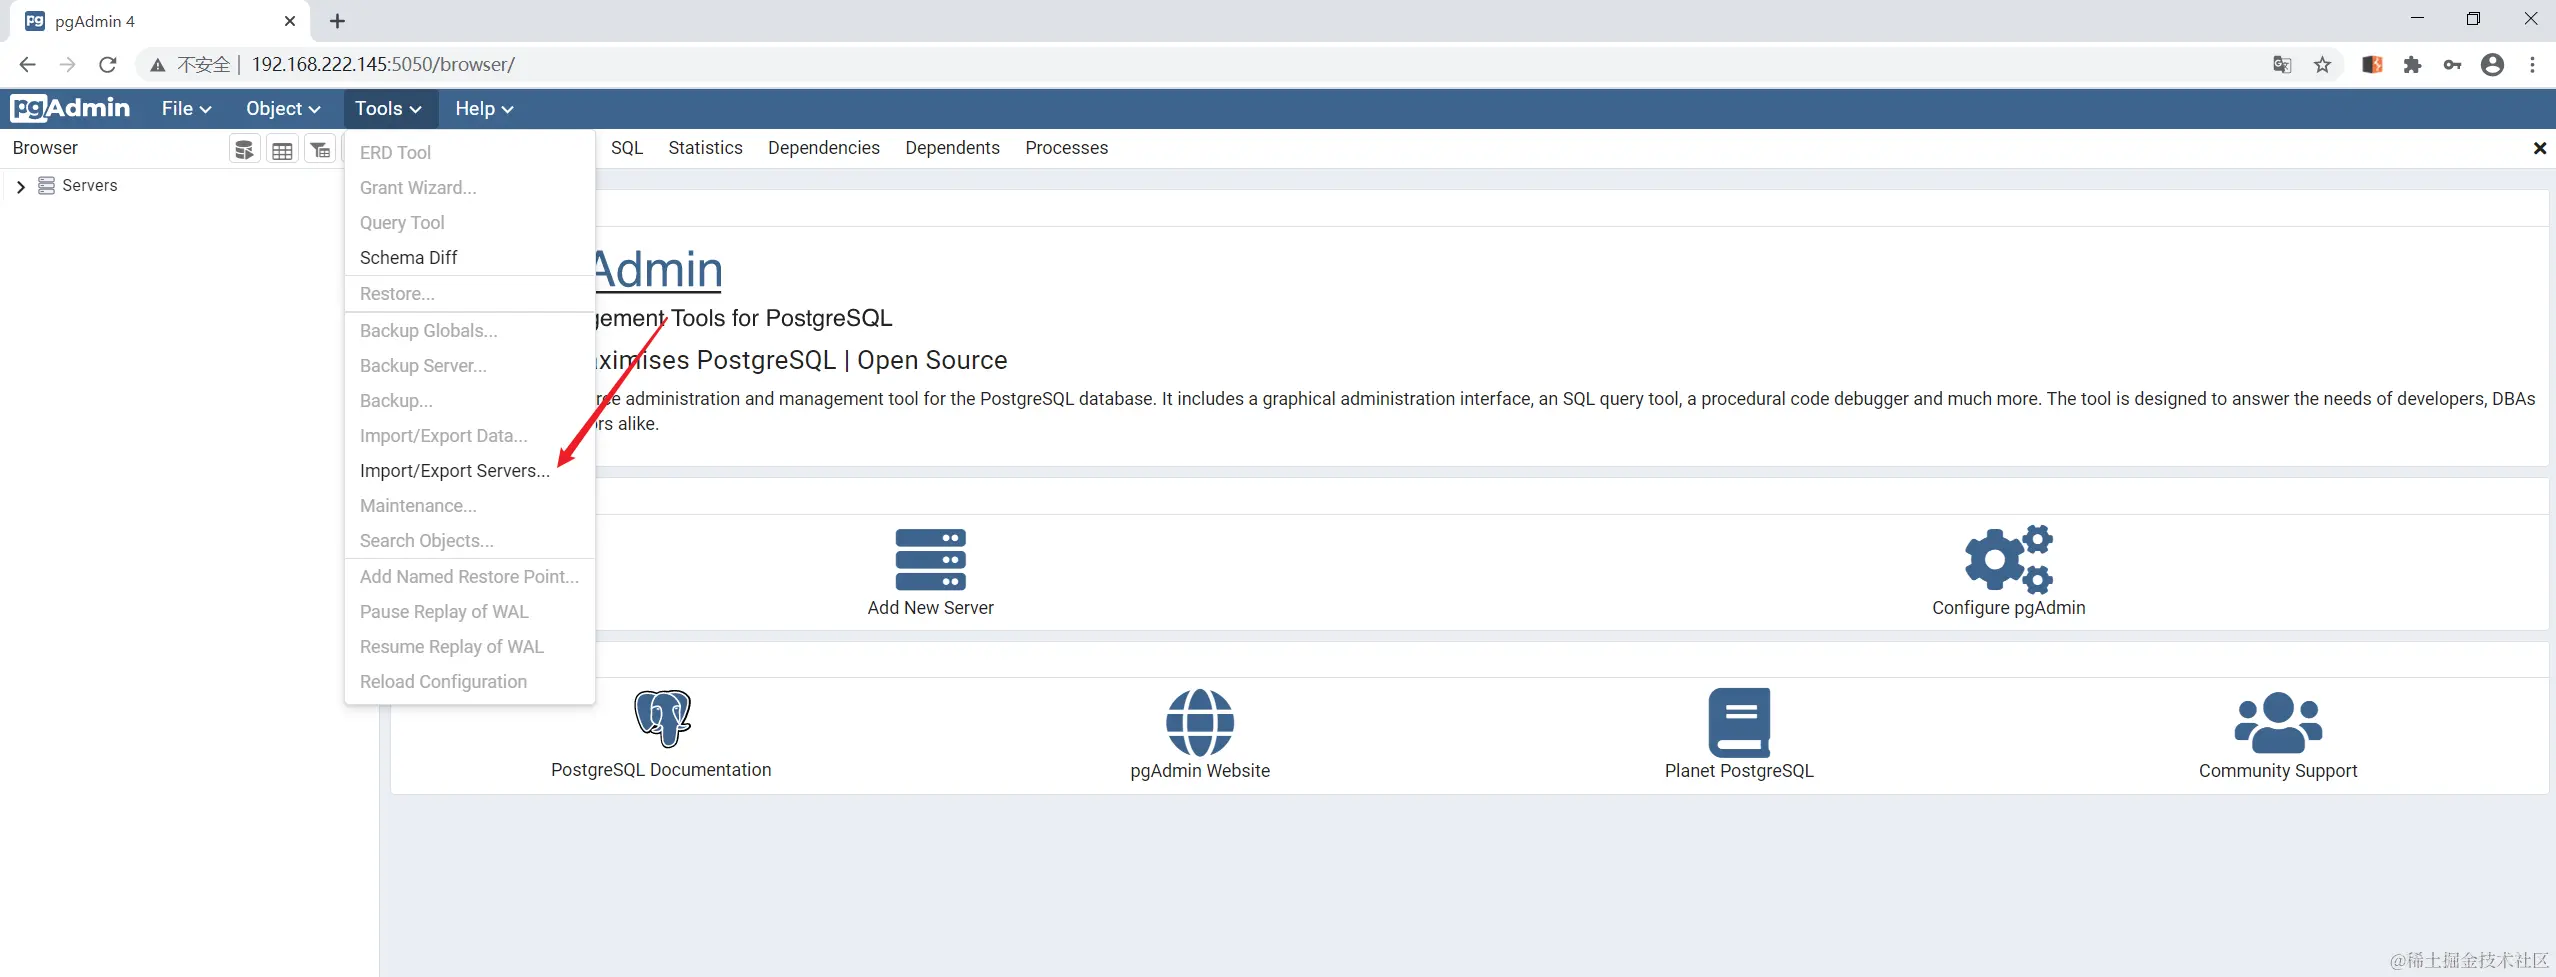The width and height of the screenshot is (2556, 977).
Task: Switch to the SQL tab
Action: click(627, 148)
